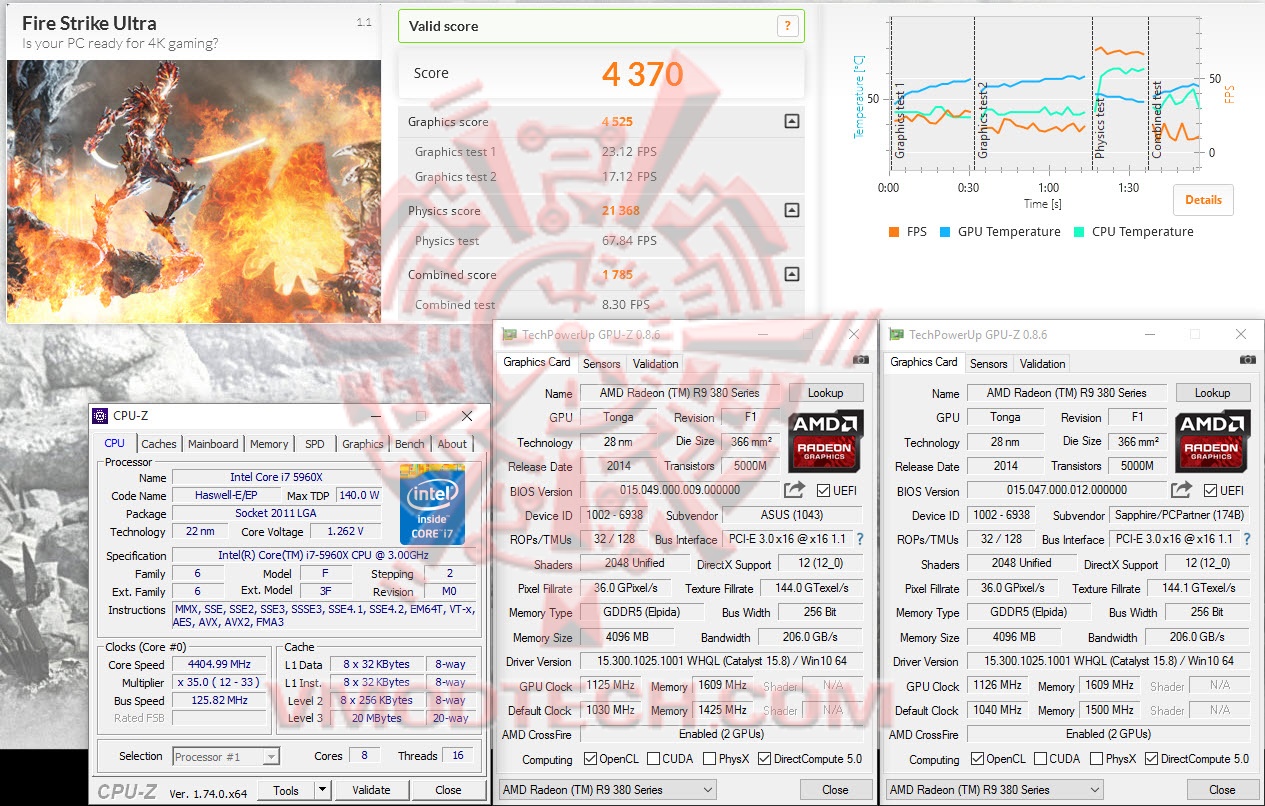Click the FPS orange legend swatch
The height and width of the screenshot is (806, 1265).
(x=893, y=232)
